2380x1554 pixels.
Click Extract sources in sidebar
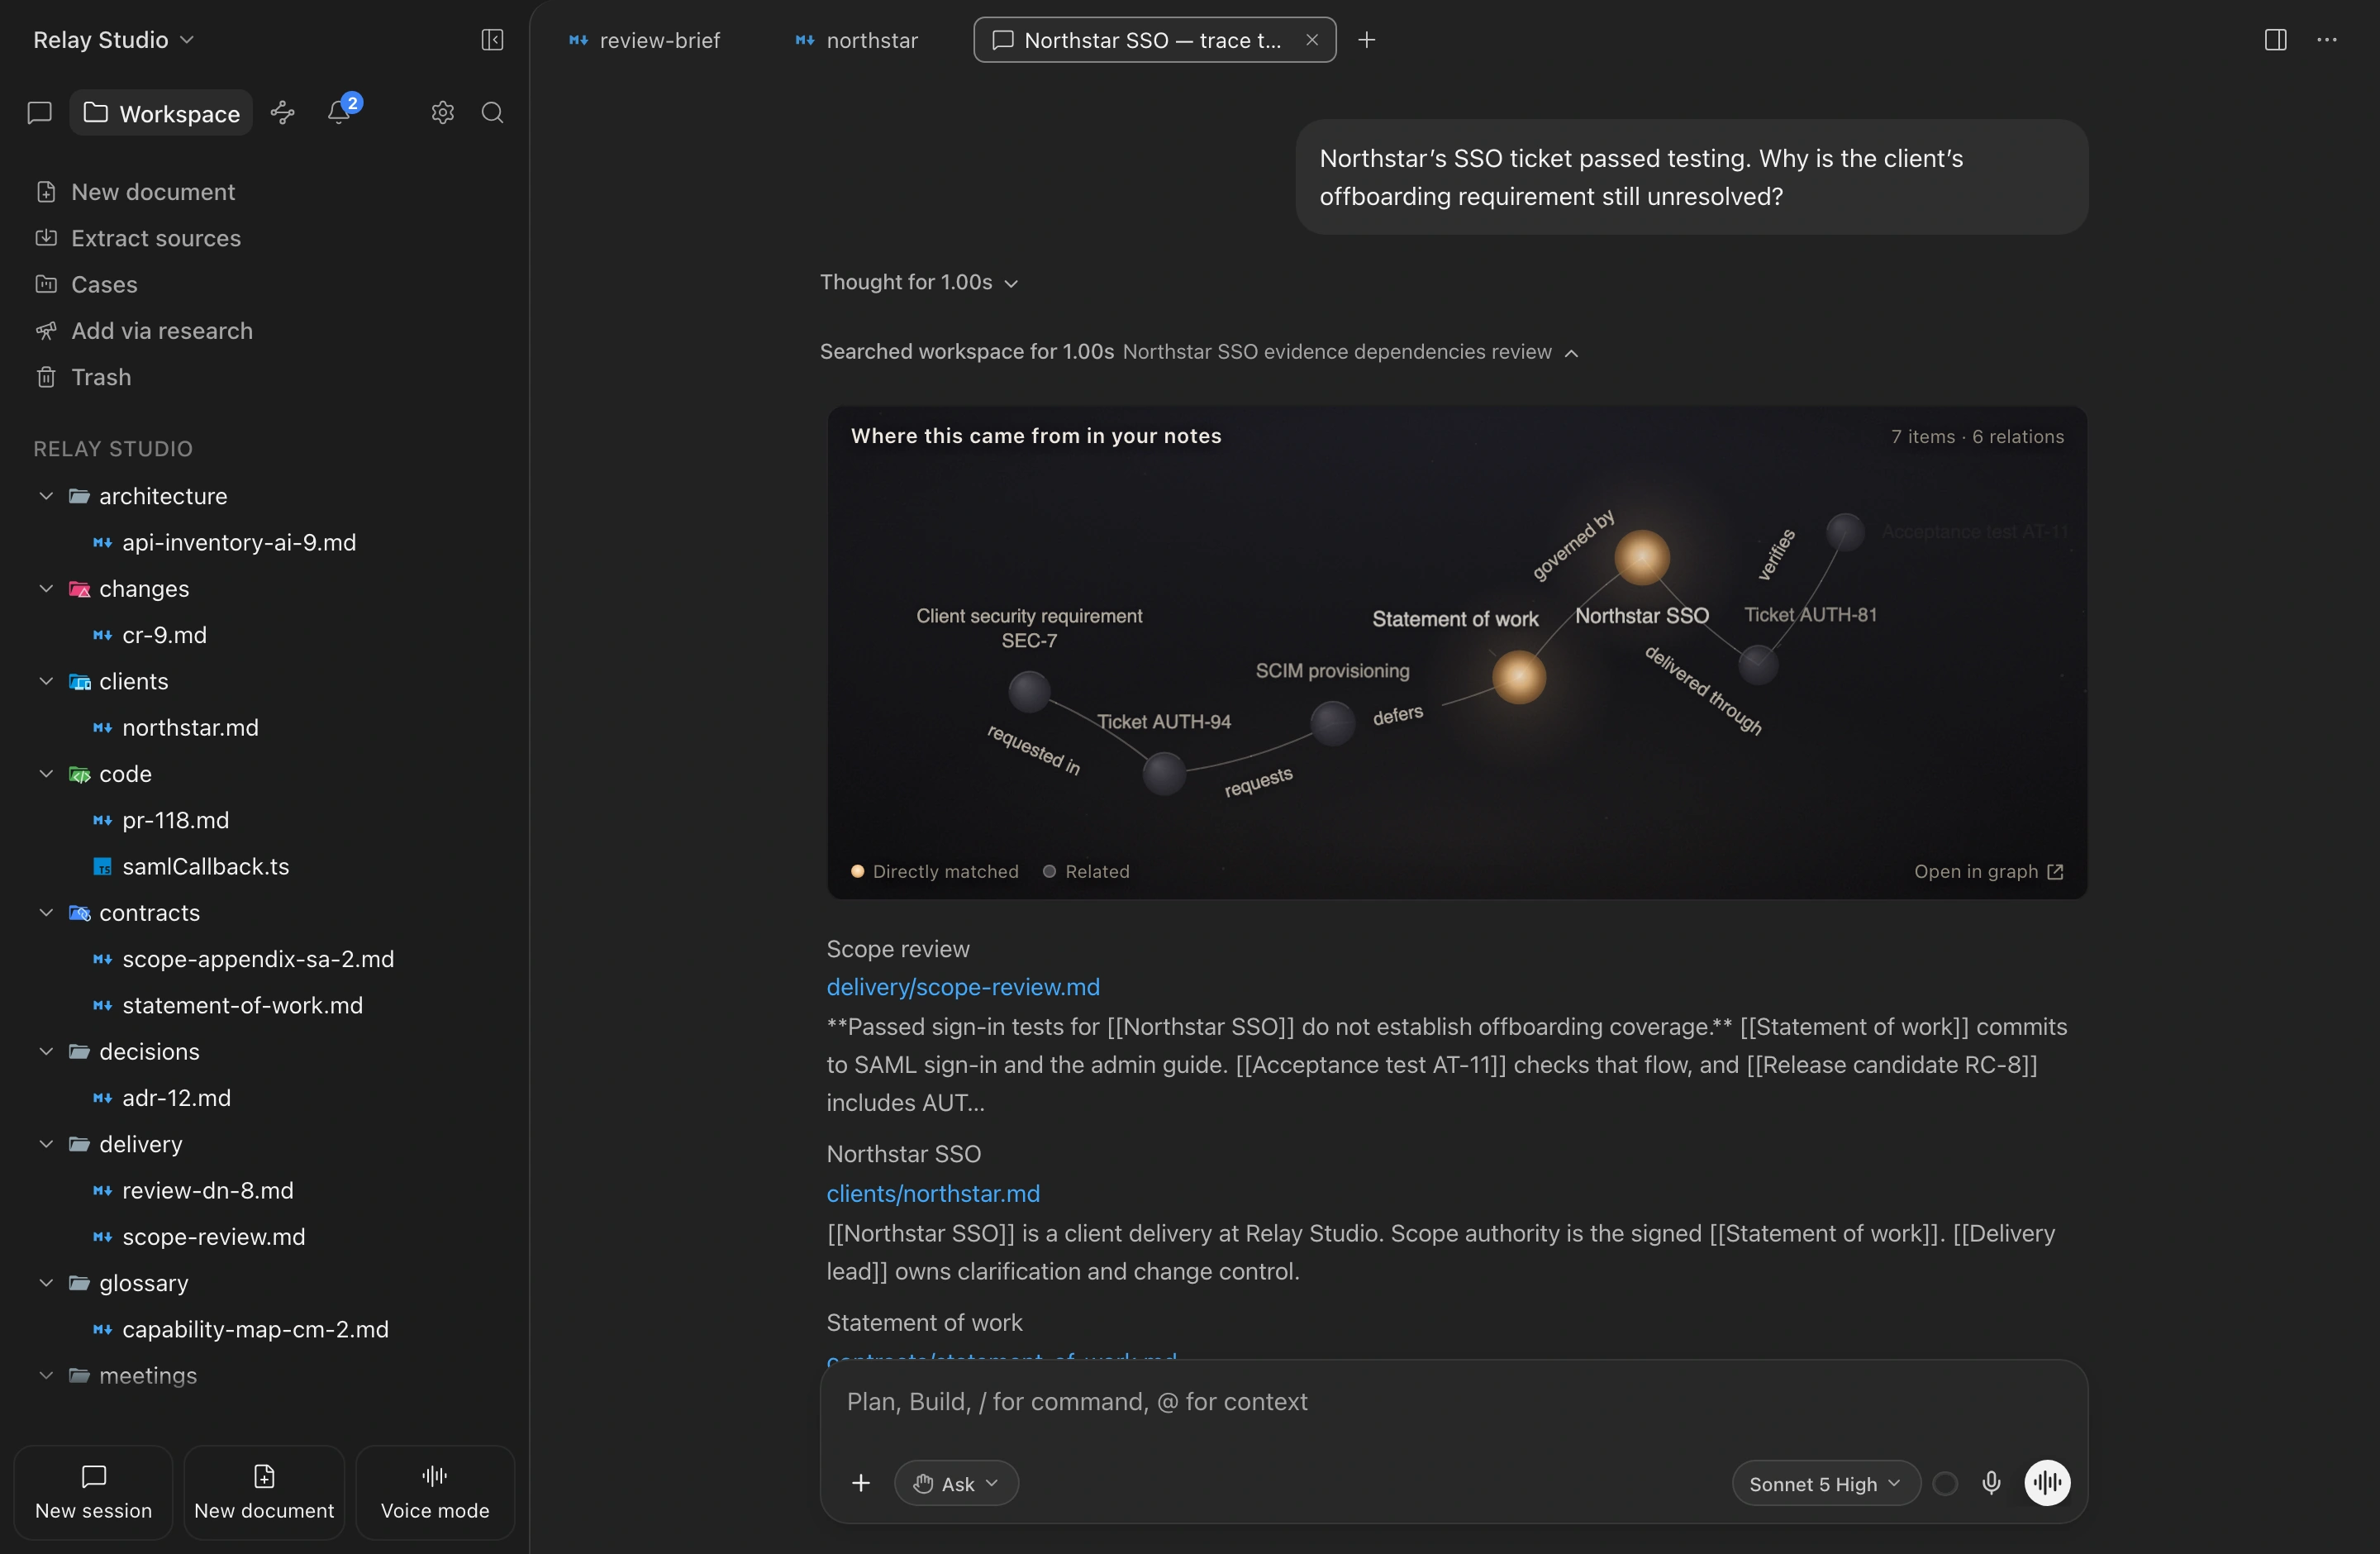click(x=138, y=238)
